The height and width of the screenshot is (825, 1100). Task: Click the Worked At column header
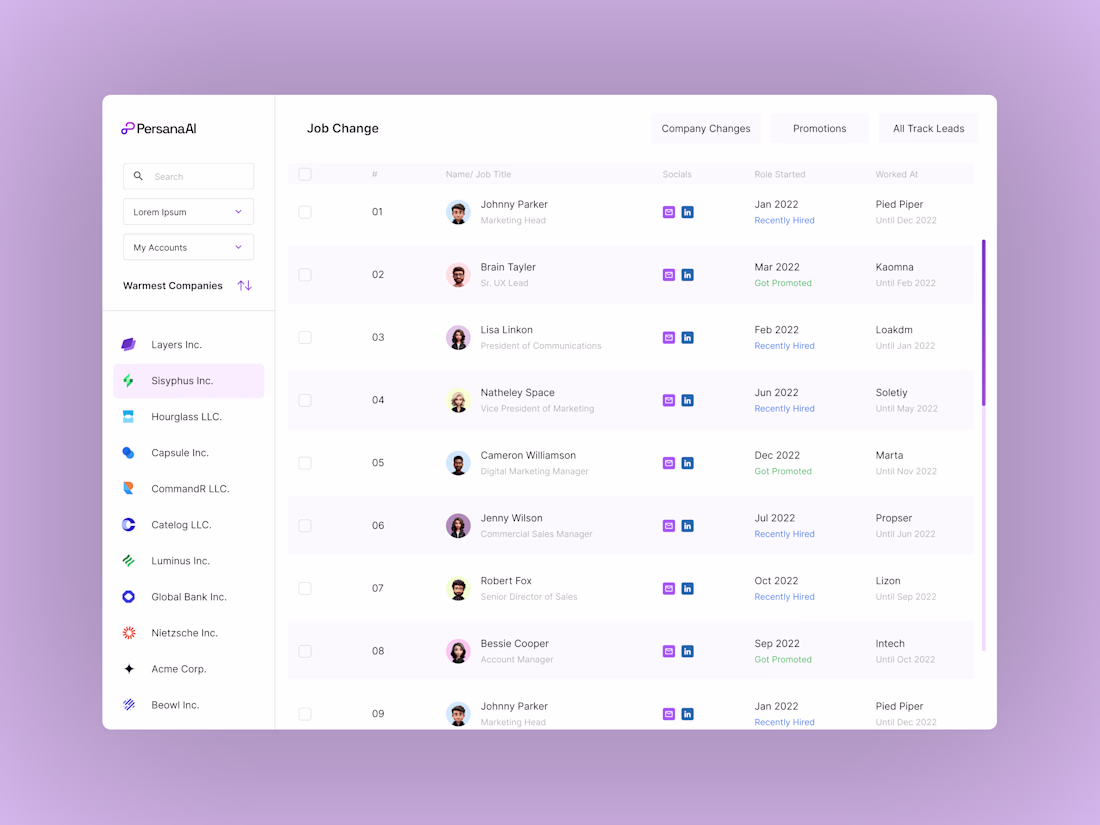coord(897,174)
